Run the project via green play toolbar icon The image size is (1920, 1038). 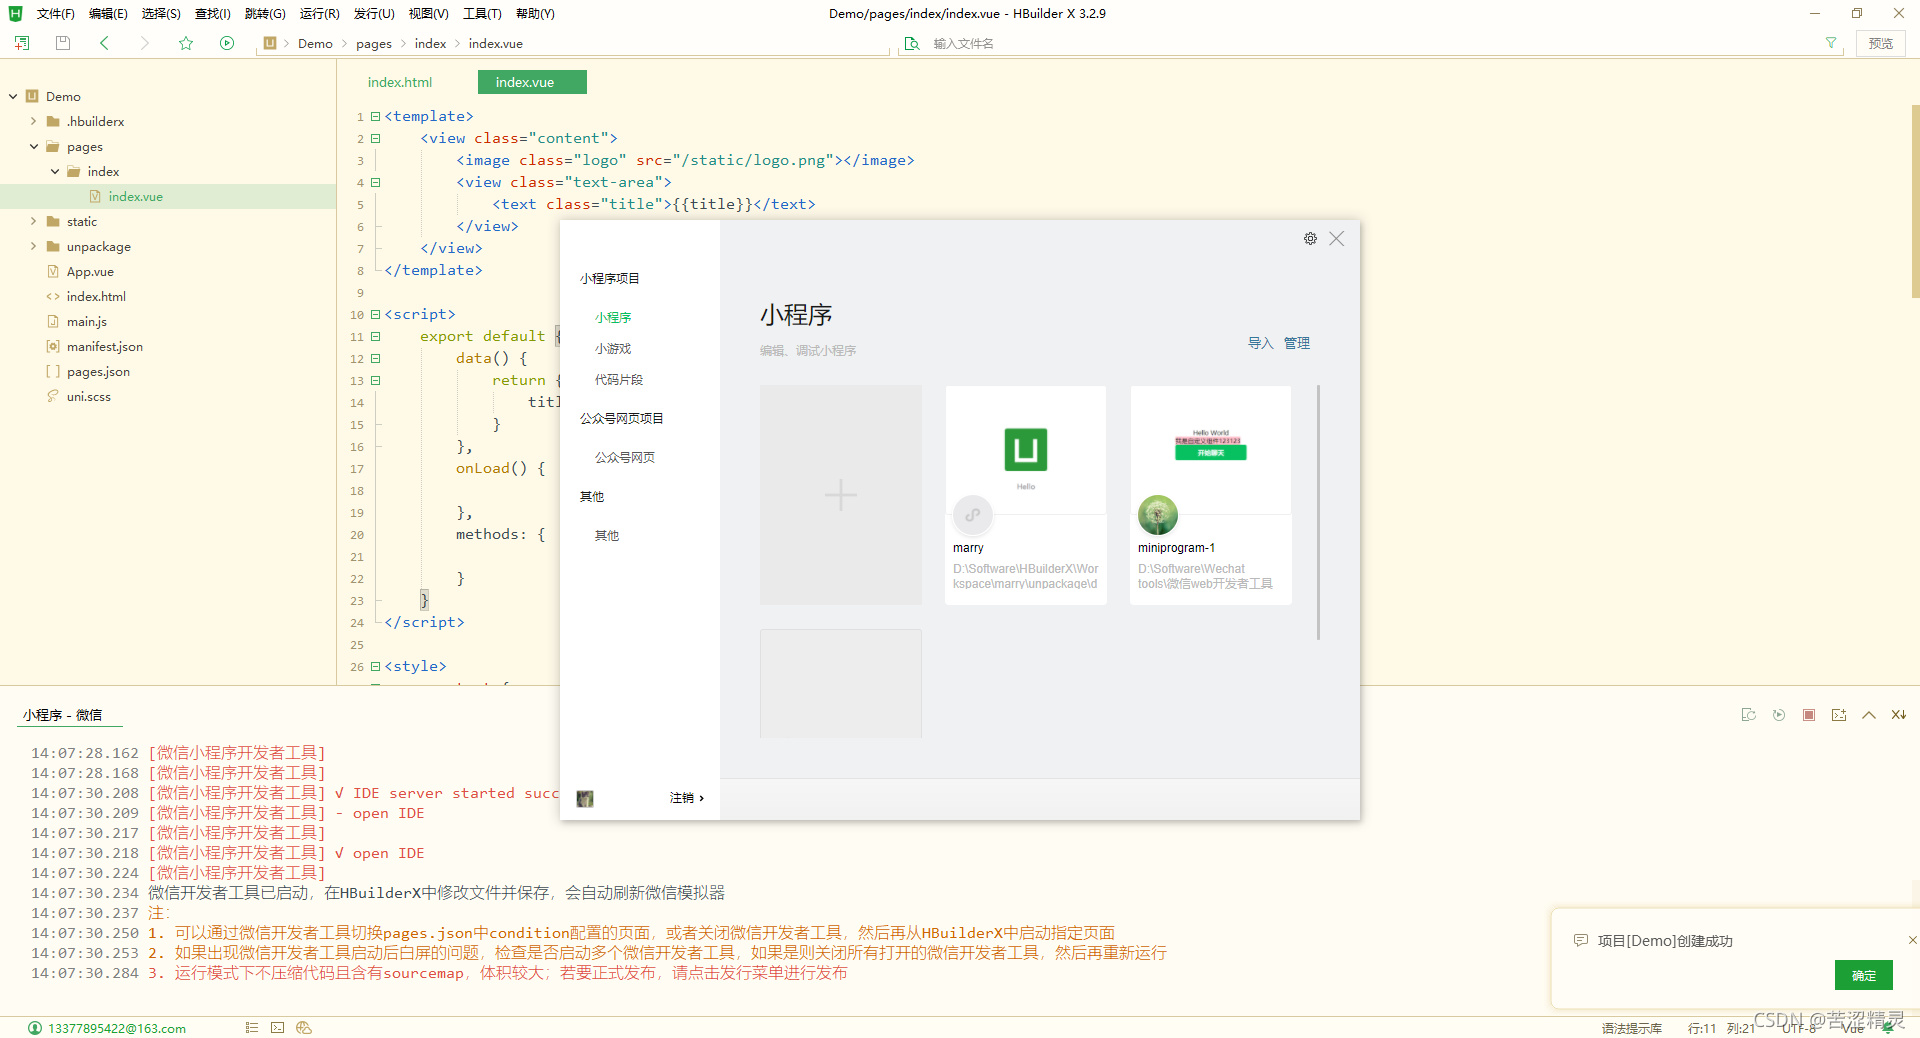point(227,43)
